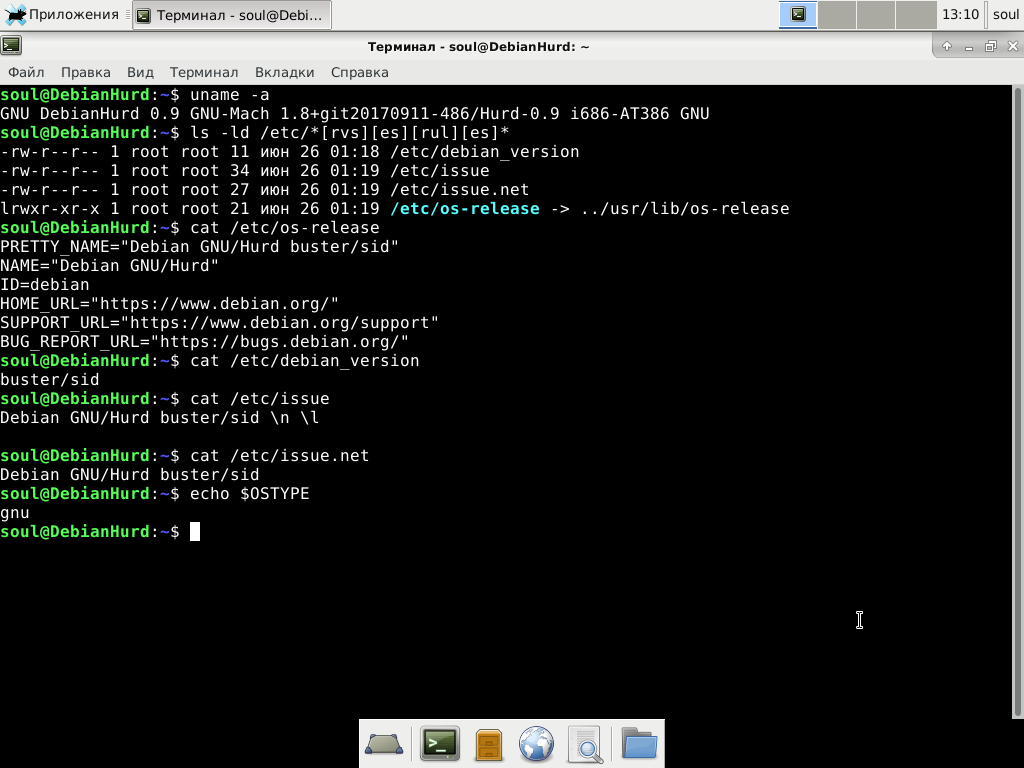
Task: Click the text /etc/debian_version in listing
Action: [485, 152]
